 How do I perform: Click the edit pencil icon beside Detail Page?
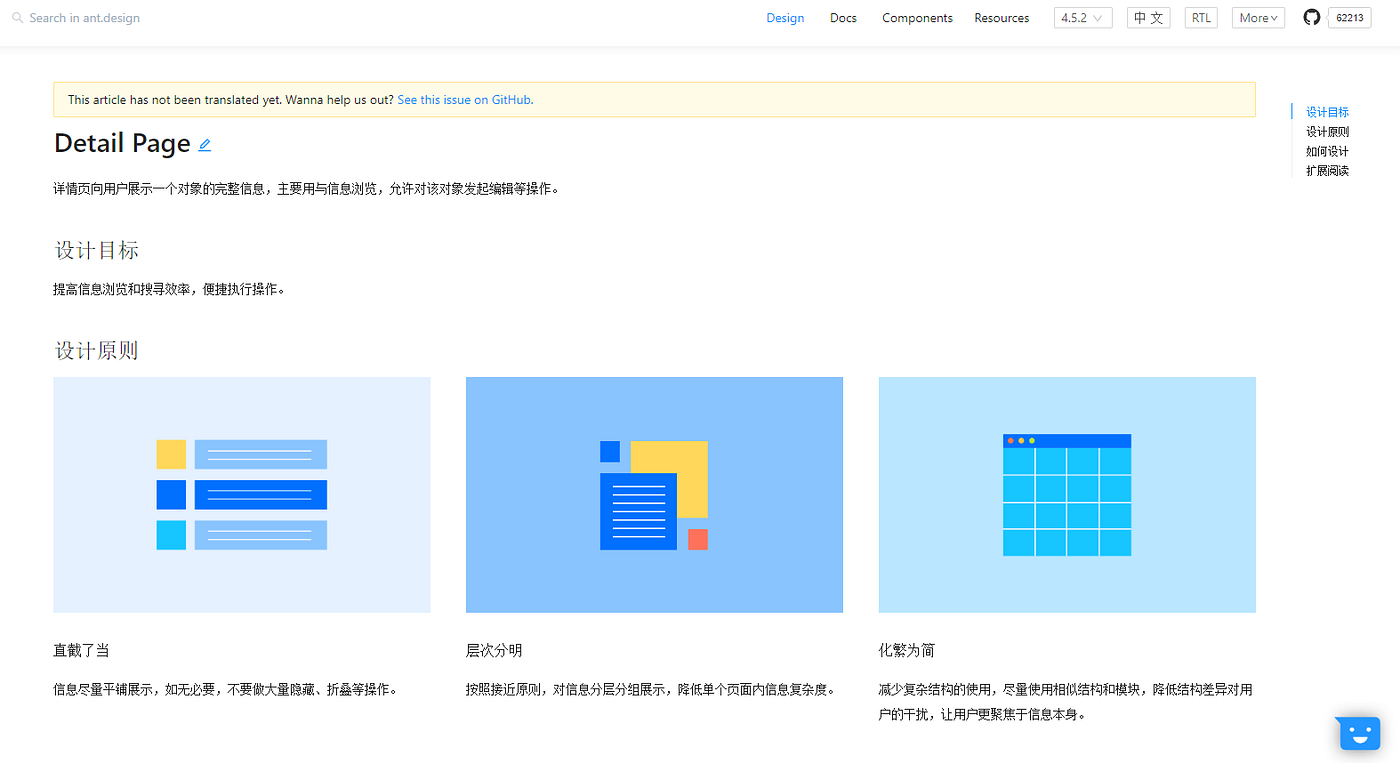[x=205, y=145]
